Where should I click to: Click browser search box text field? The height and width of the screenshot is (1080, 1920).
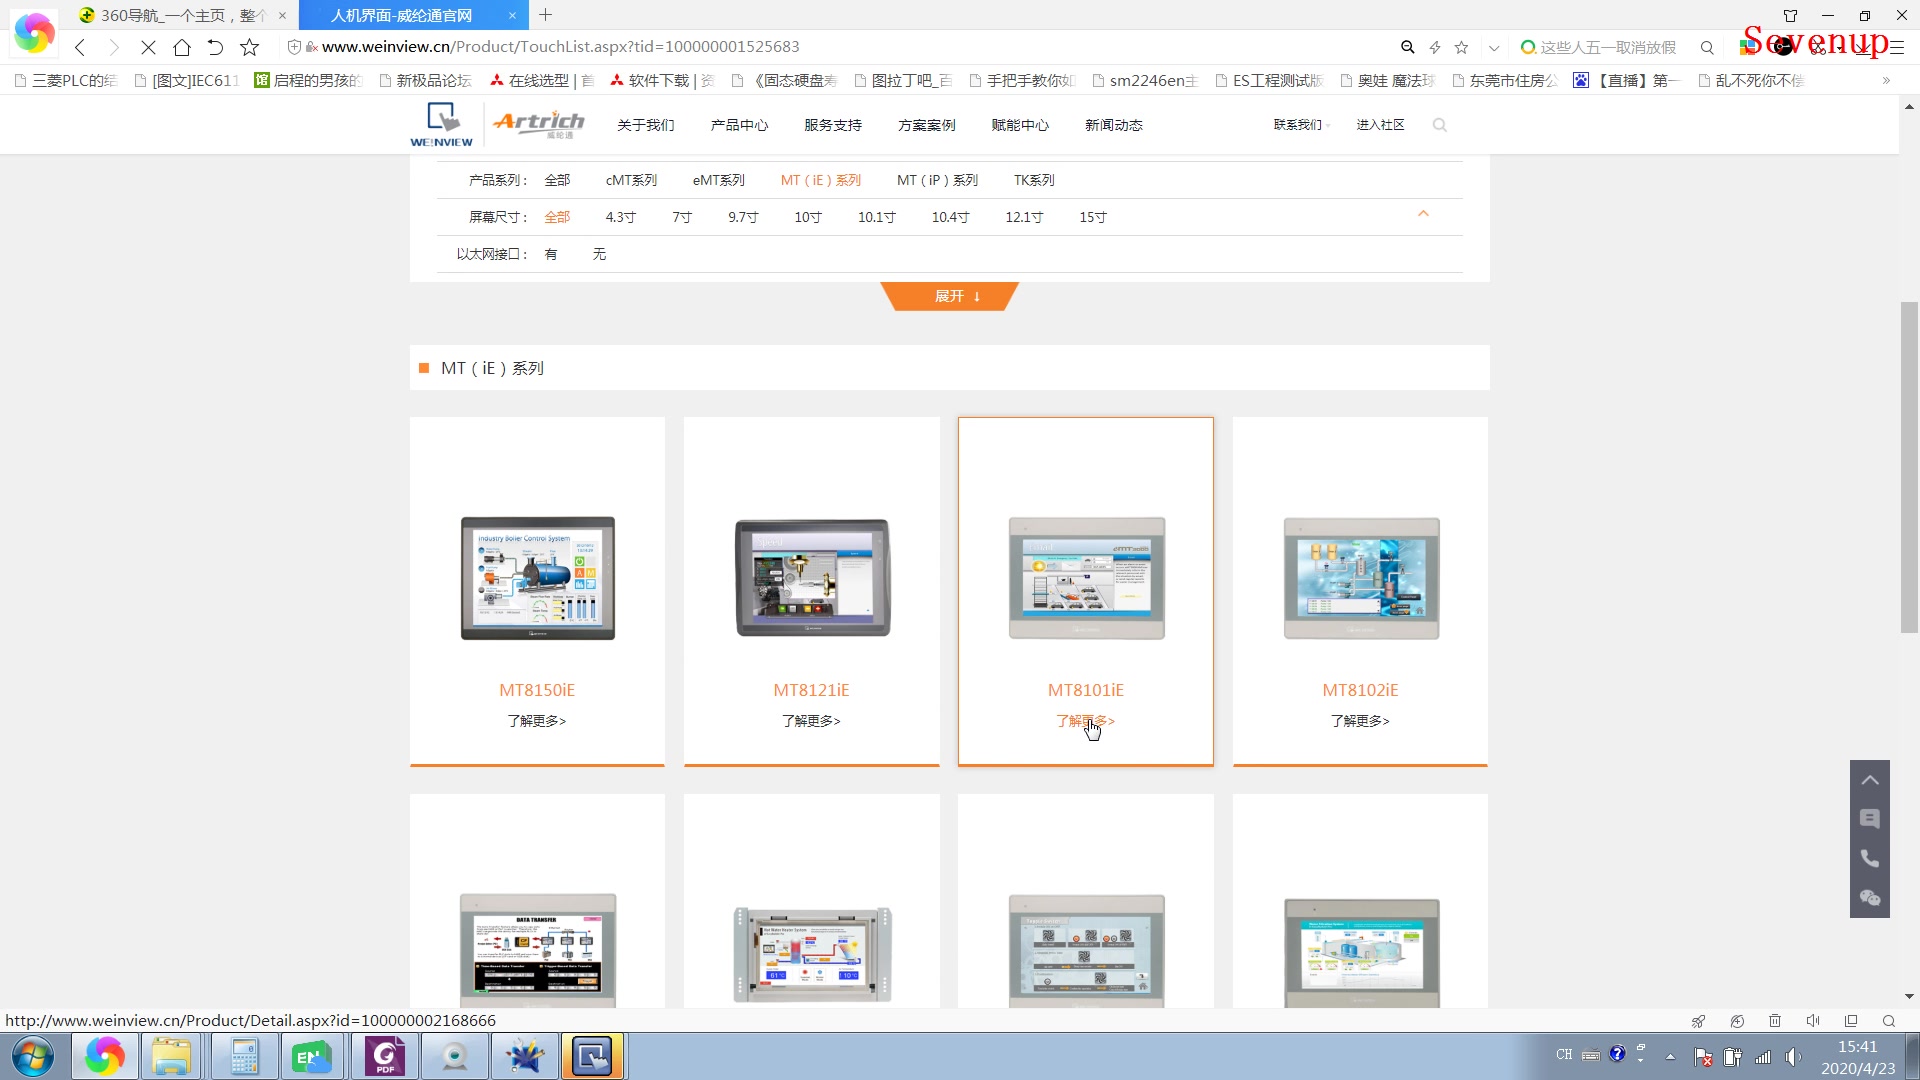(1607, 47)
